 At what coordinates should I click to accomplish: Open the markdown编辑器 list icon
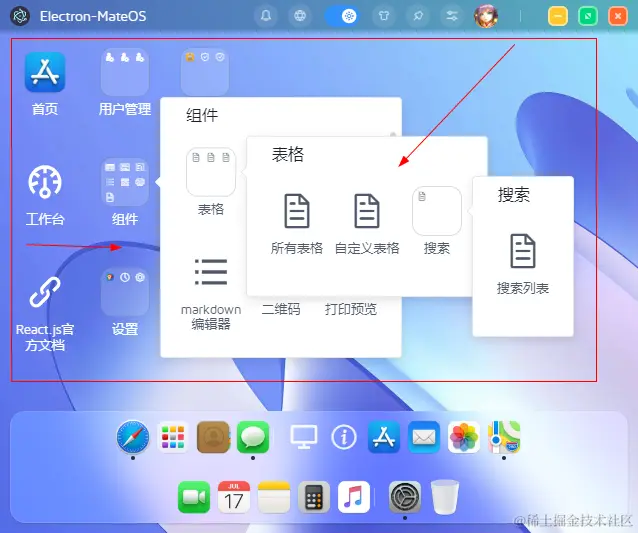point(211,272)
